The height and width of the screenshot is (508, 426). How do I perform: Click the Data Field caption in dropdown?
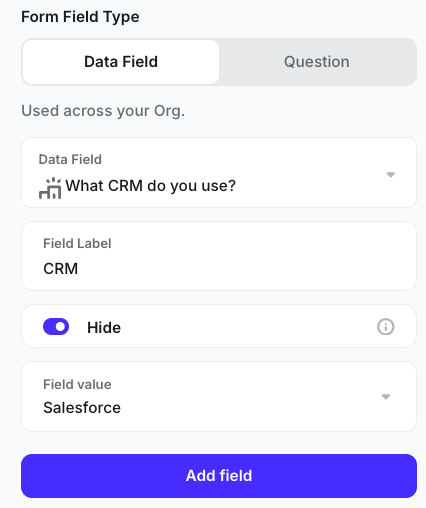[70, 159]
